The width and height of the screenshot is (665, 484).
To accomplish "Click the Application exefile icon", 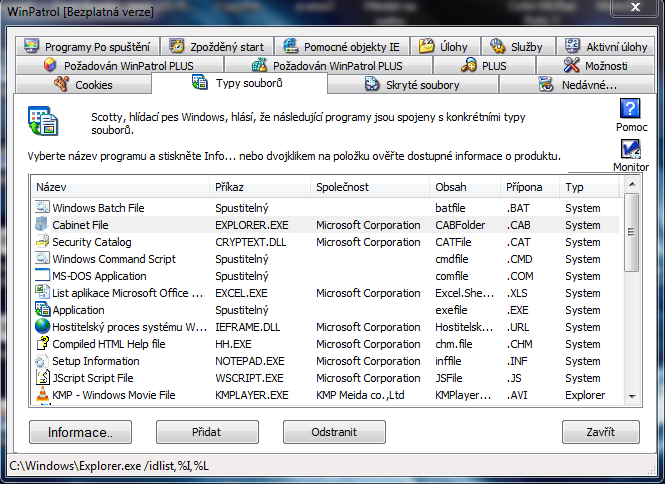I will (42, 310).
